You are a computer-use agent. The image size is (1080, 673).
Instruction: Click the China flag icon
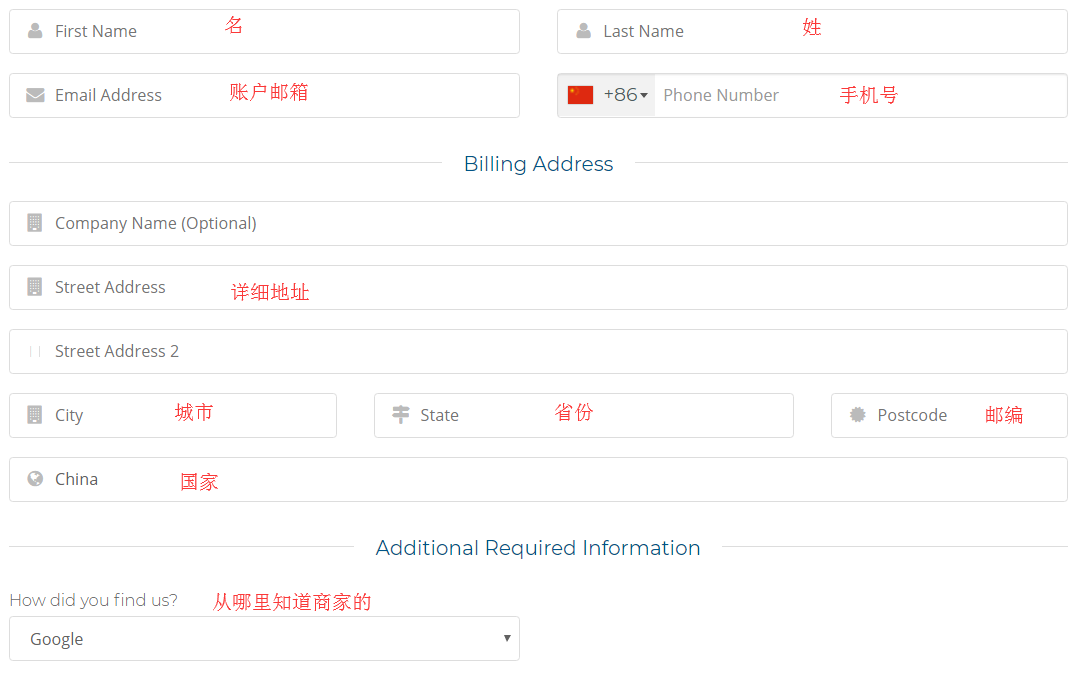tap(580, 95)
